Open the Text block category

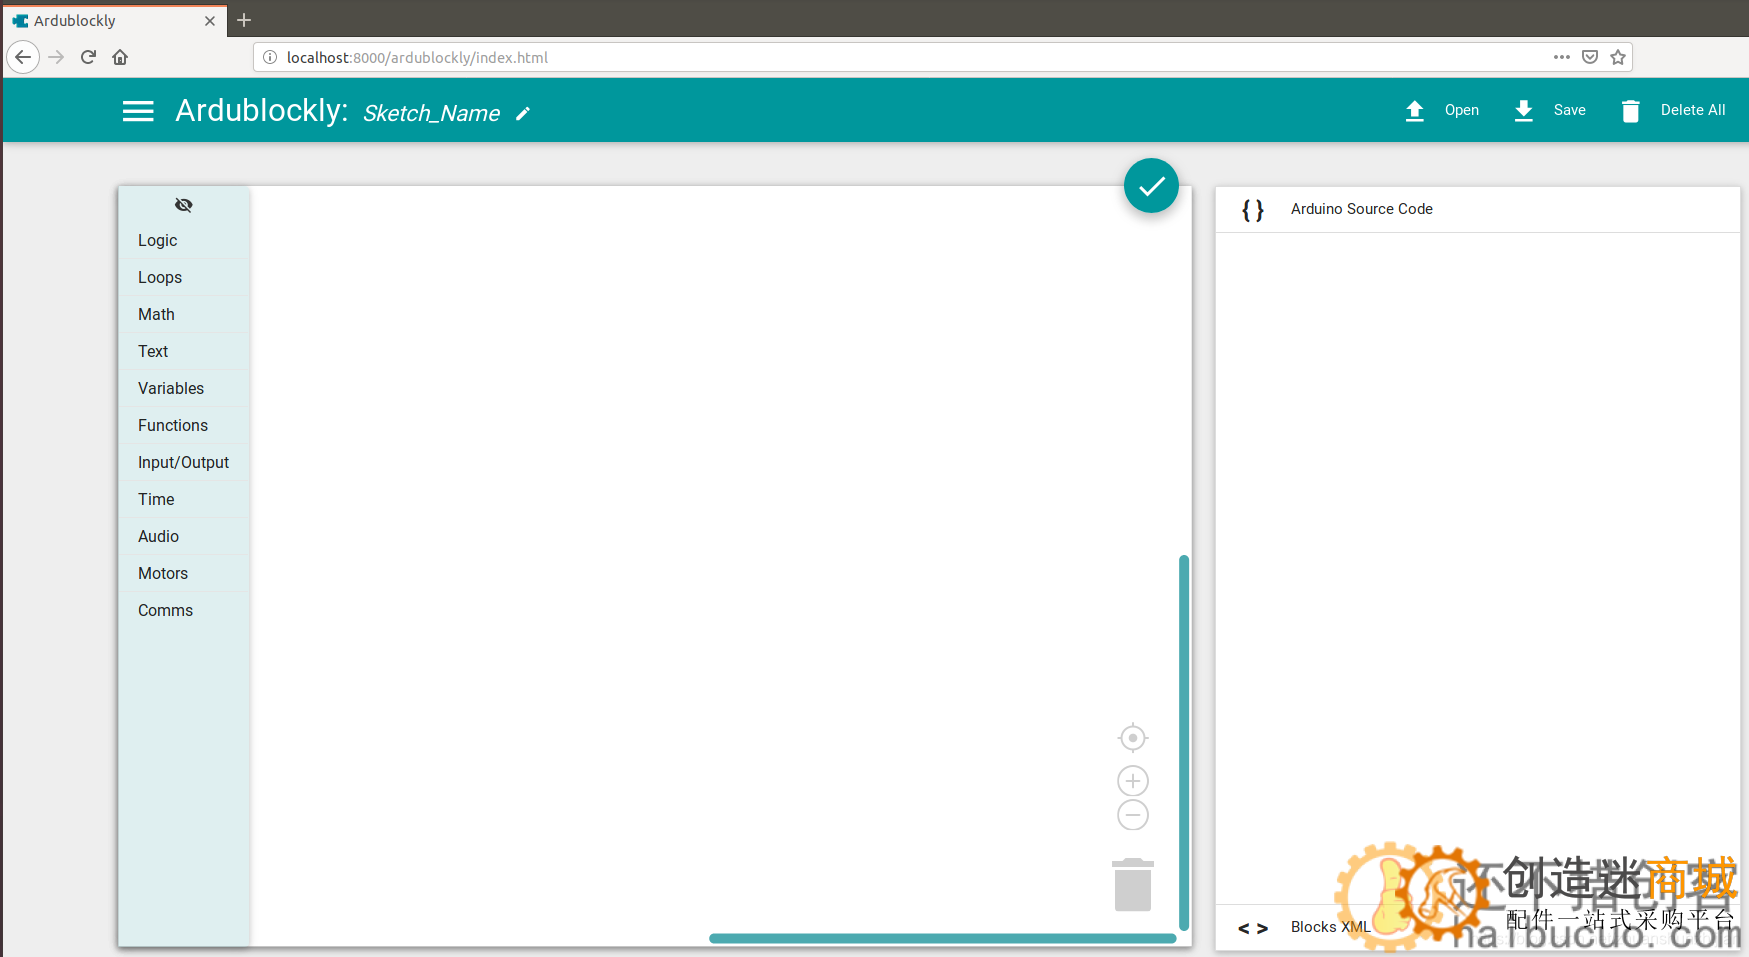[184, 351]
